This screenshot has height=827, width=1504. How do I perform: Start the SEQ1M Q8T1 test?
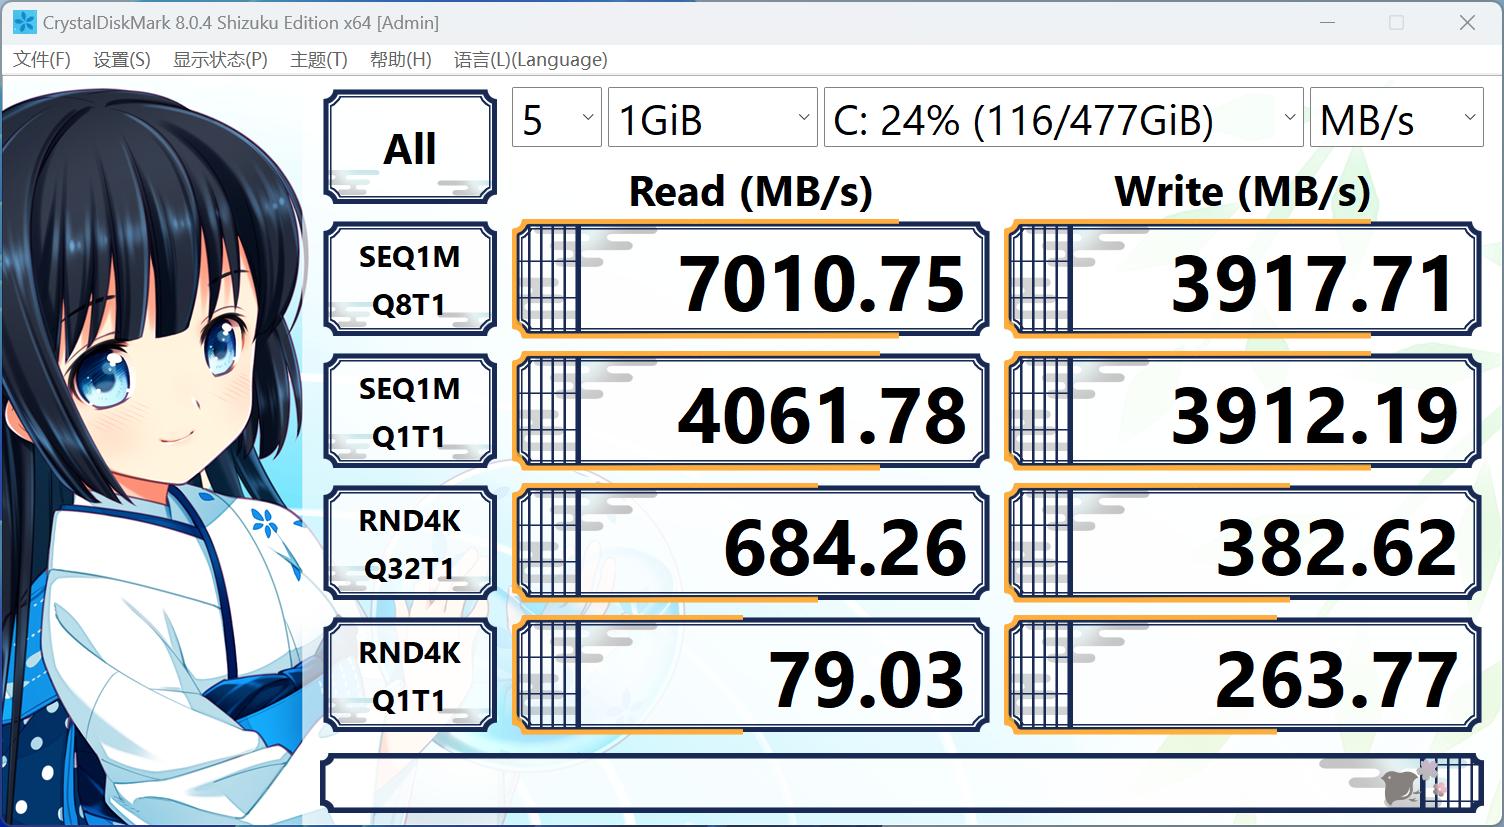[409, 279]
